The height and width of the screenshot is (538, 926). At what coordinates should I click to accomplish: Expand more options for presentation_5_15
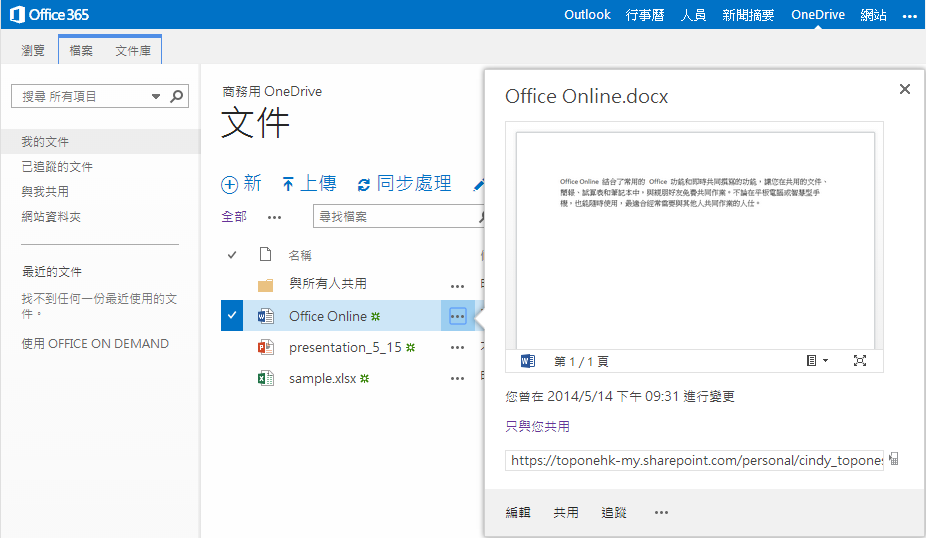click(x=457, y=348)
